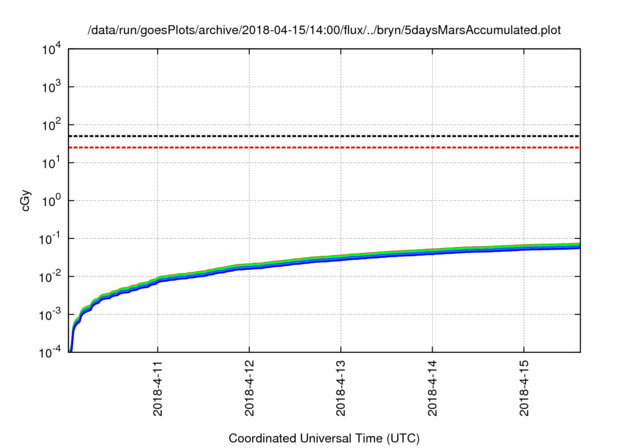Image resolution: width=640 pixels, height=448 pixels.
Task: Click the 10^-3 y-axis tick label
Action: [x=49, y=315]
